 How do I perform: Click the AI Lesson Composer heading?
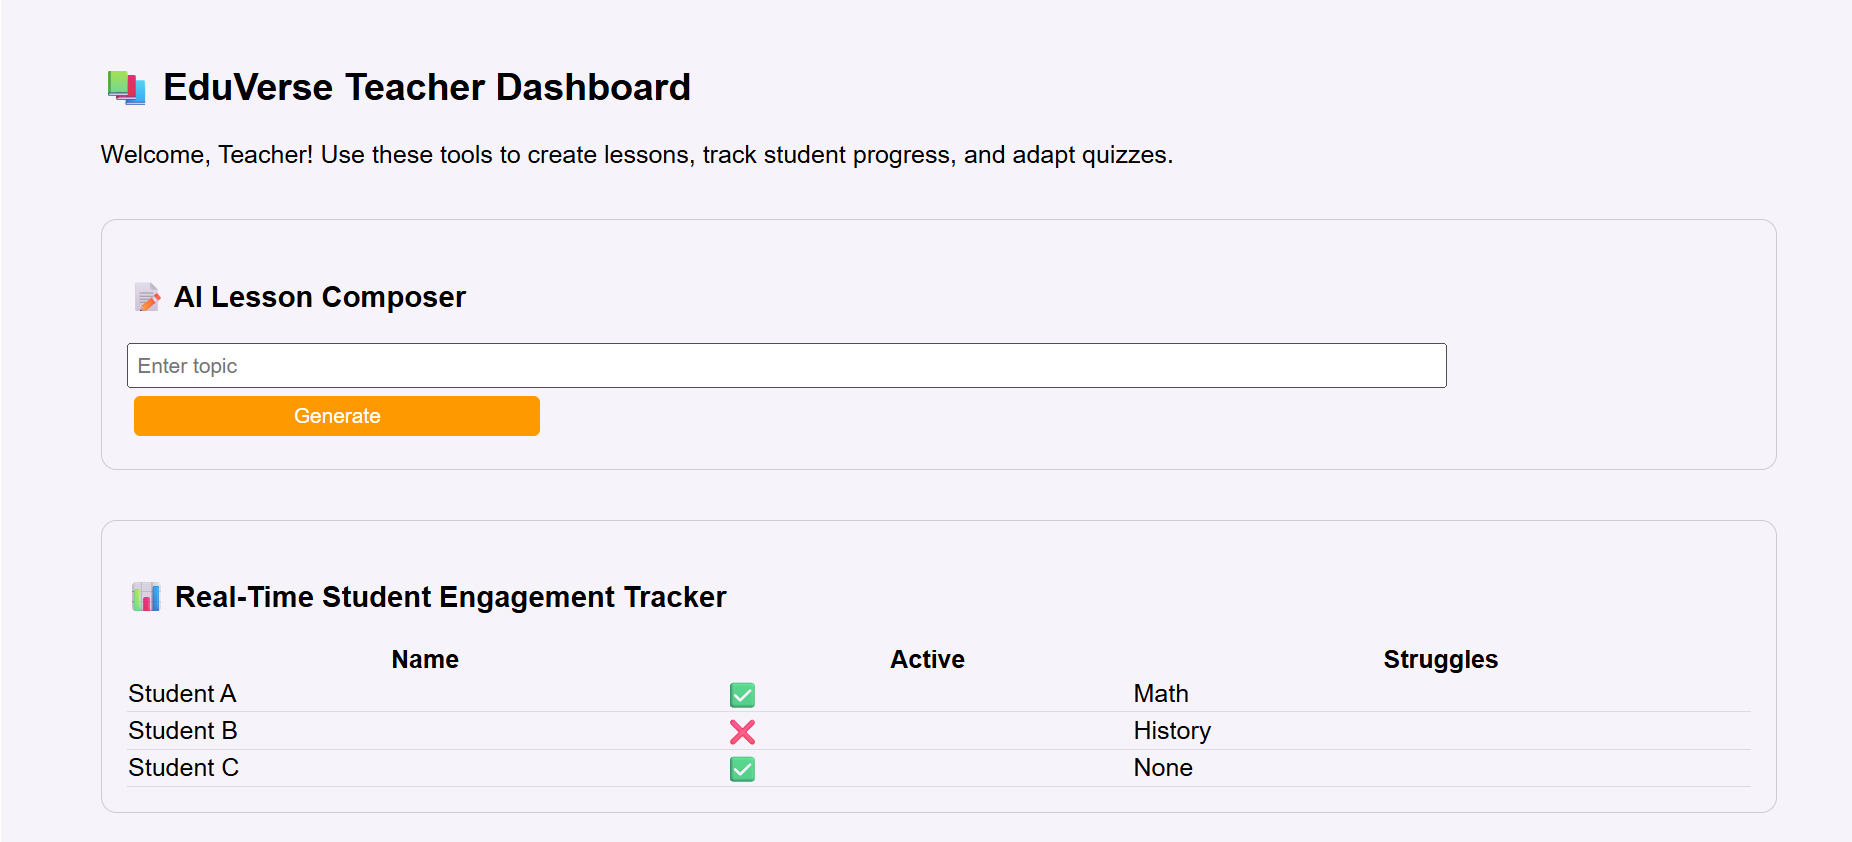(x=320, y=297)
